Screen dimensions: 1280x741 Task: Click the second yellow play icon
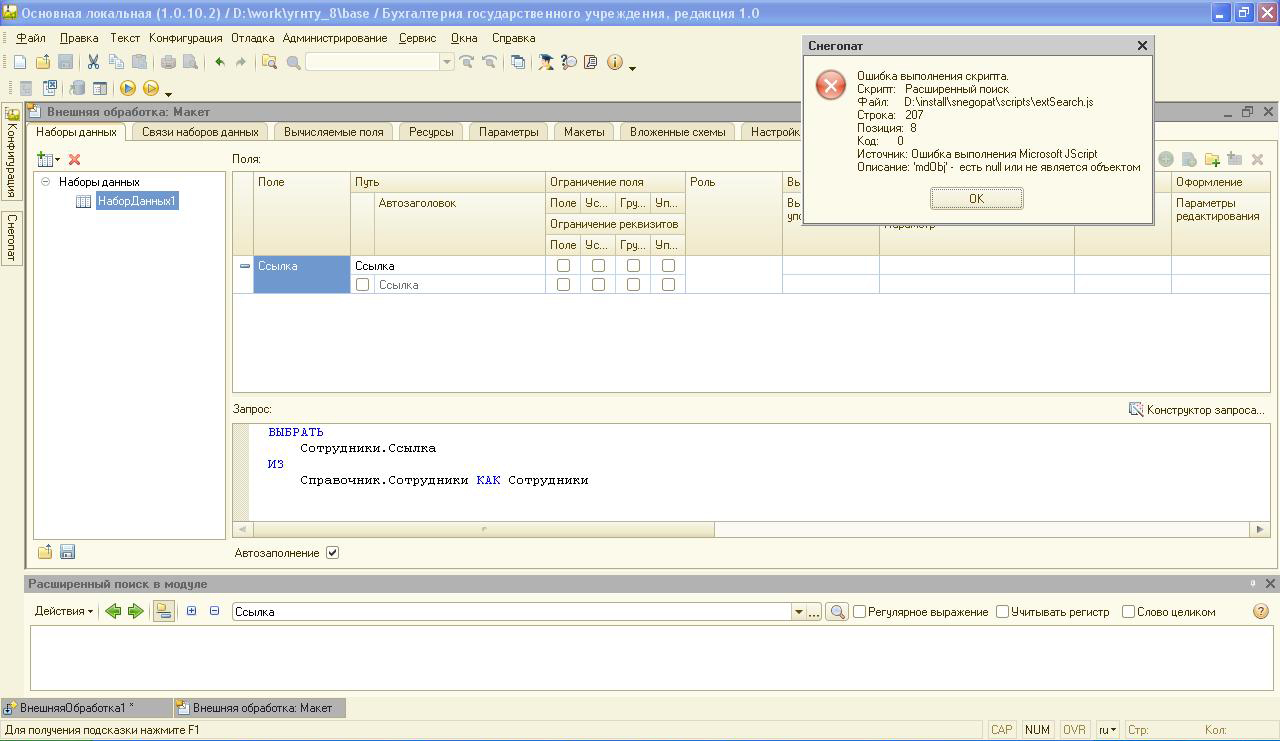coord(151,88)
